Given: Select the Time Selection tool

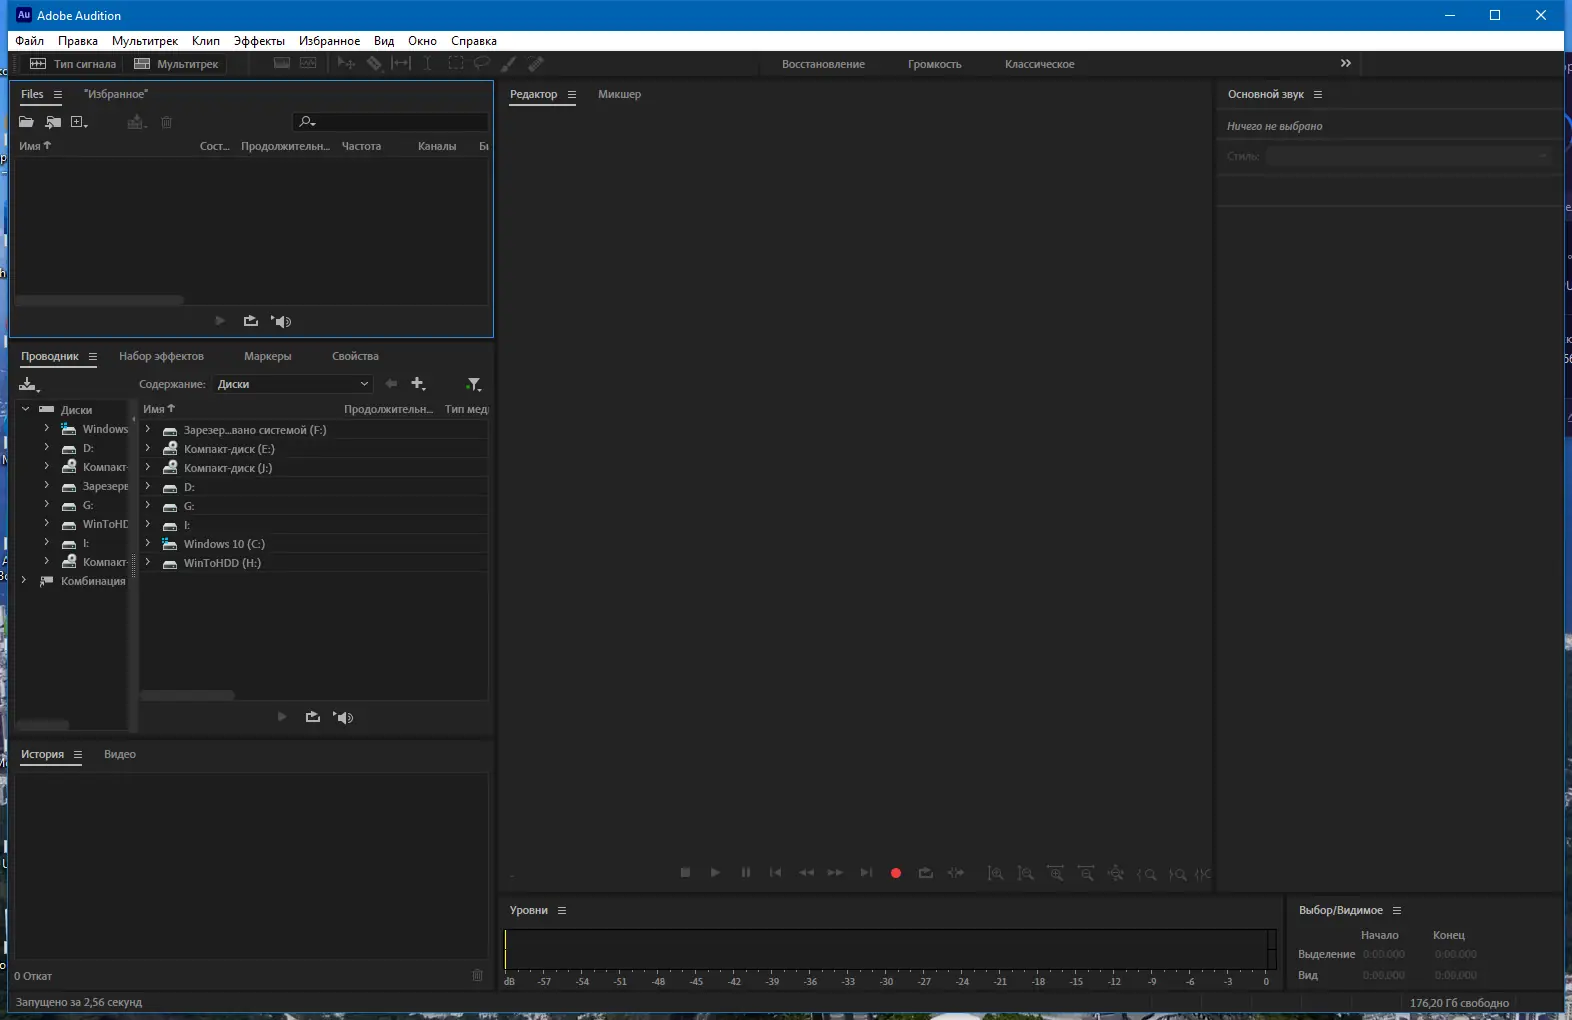Looking at the screenshot, I should click(428, 63).
